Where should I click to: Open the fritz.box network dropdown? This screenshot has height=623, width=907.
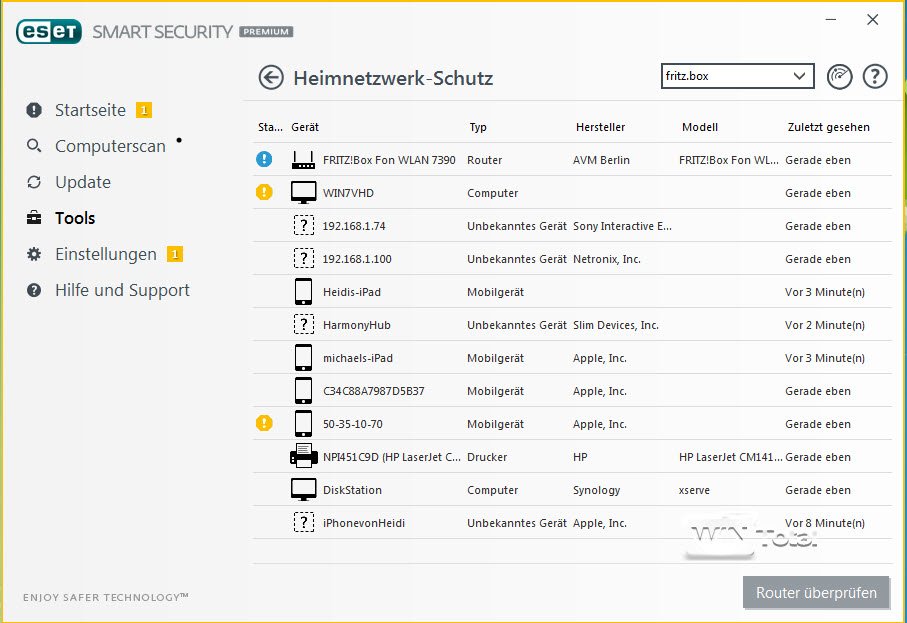738,76
